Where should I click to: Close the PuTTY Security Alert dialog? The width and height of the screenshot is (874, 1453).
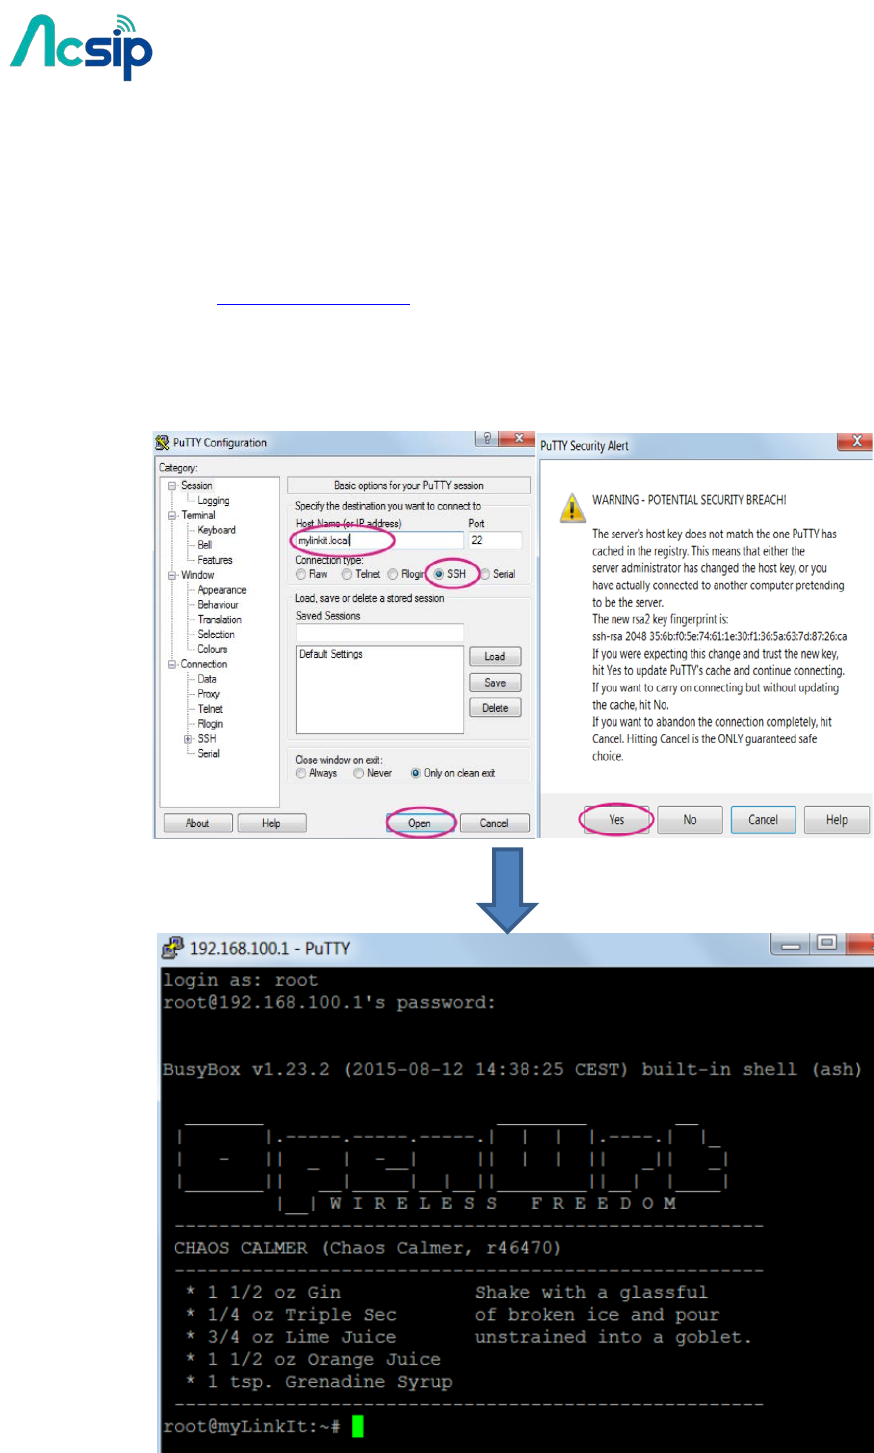click(857, 441)
